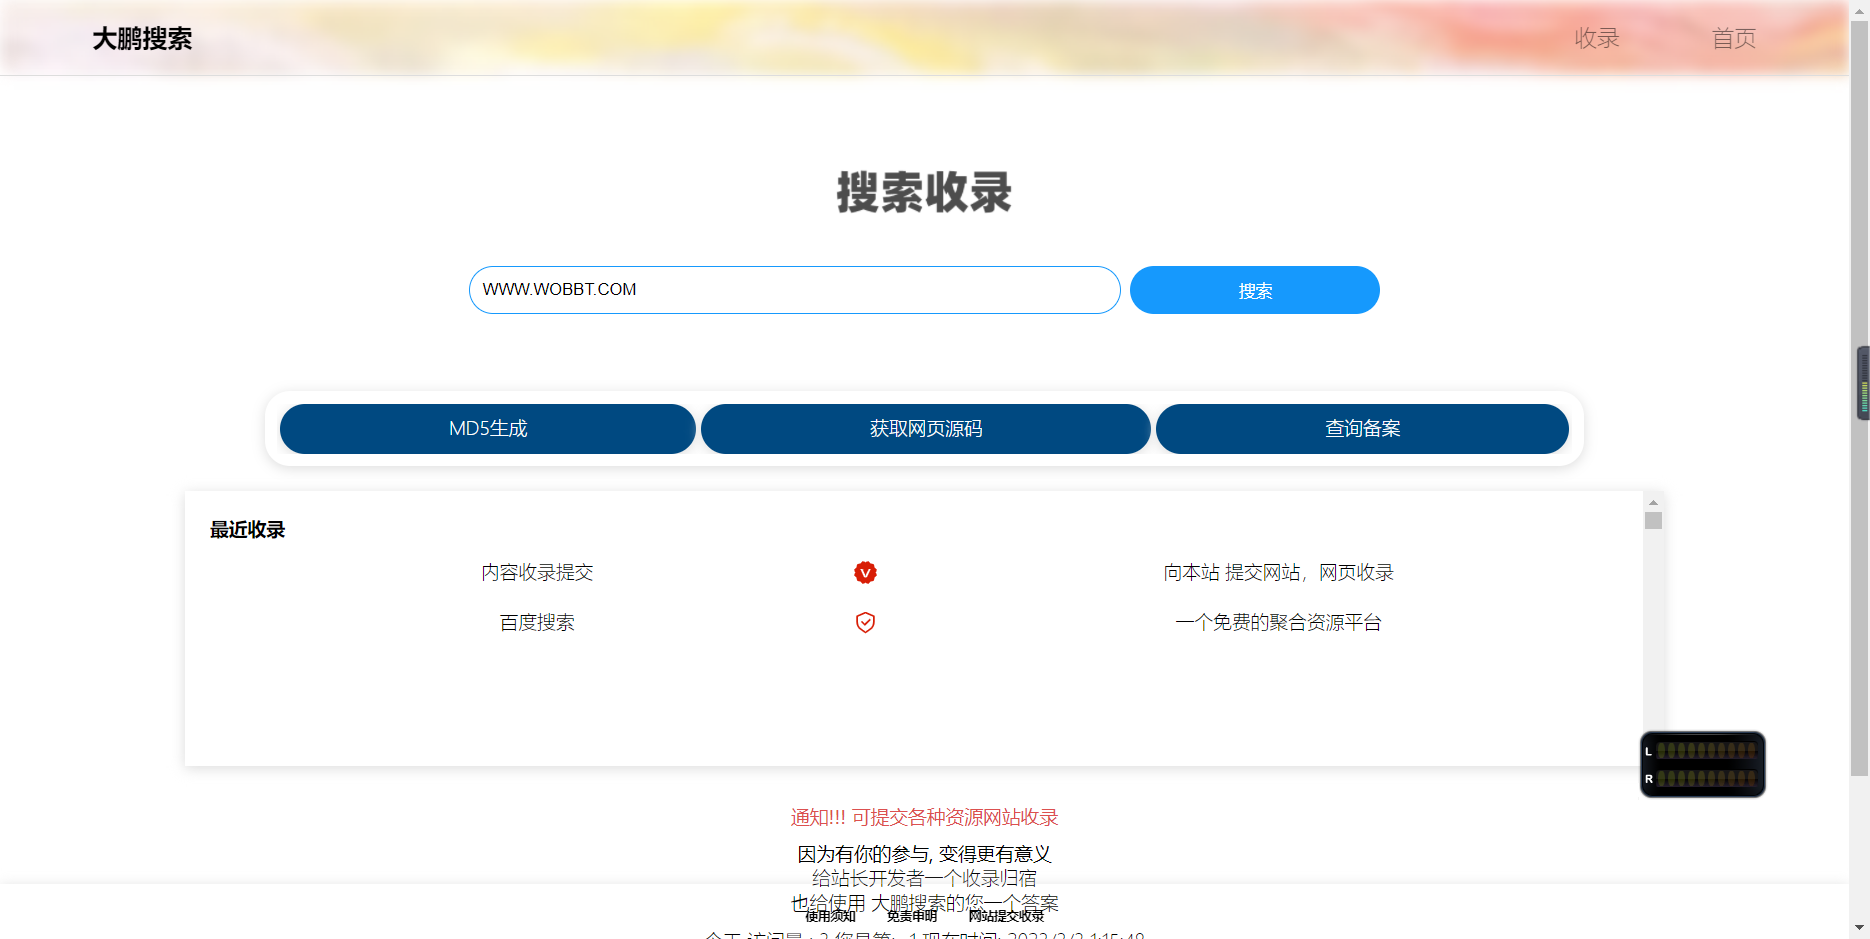The height and width of the screenshot is (939, 1870).
Task: Select 收录 in the top navigation
Action: (1596, 39)
